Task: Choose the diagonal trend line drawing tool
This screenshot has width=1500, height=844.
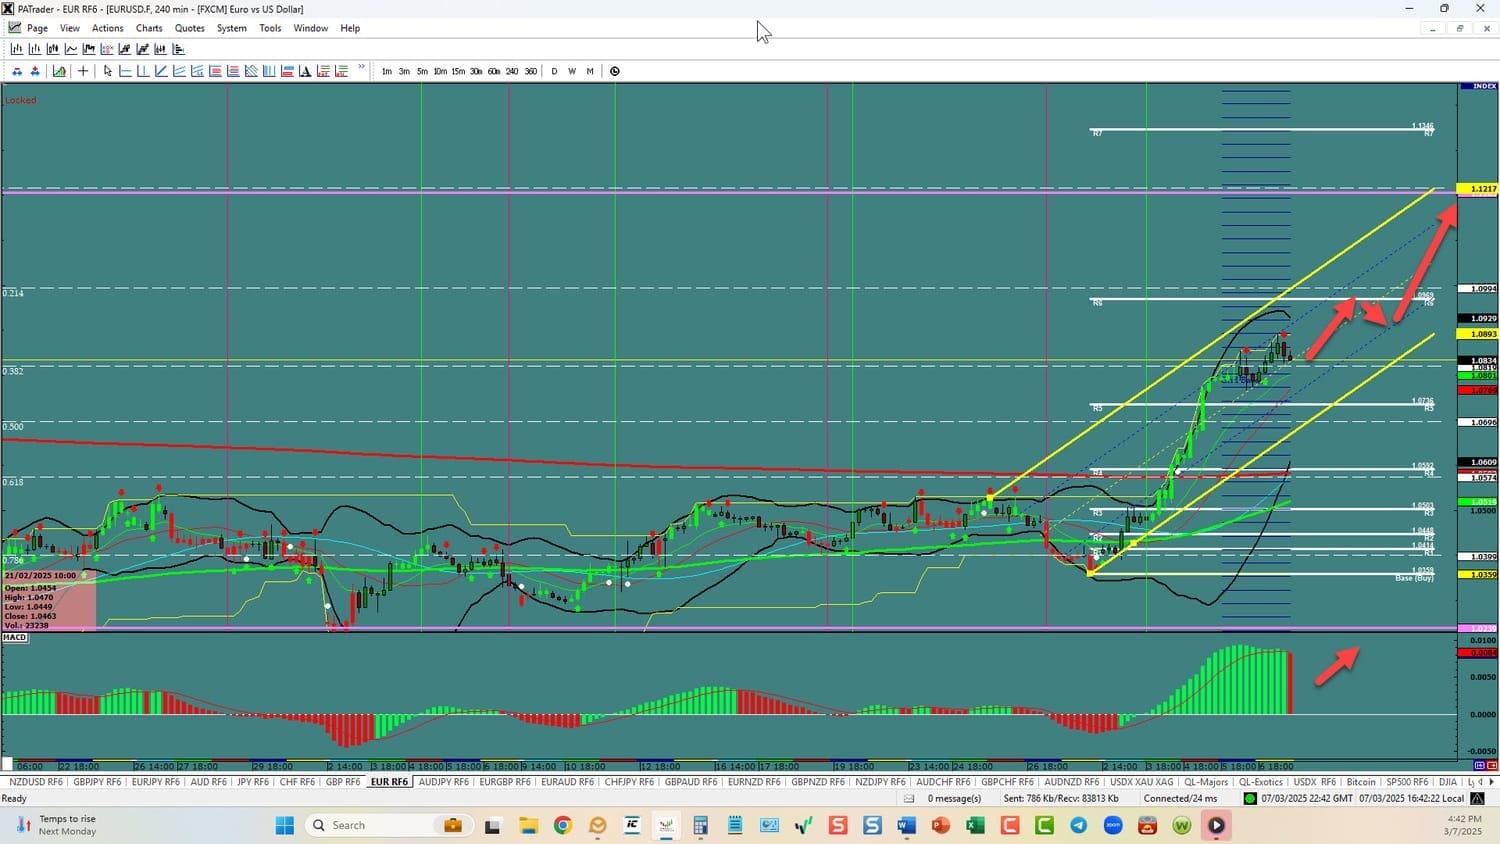Action: pyautogui.click(x=161, y=71)
